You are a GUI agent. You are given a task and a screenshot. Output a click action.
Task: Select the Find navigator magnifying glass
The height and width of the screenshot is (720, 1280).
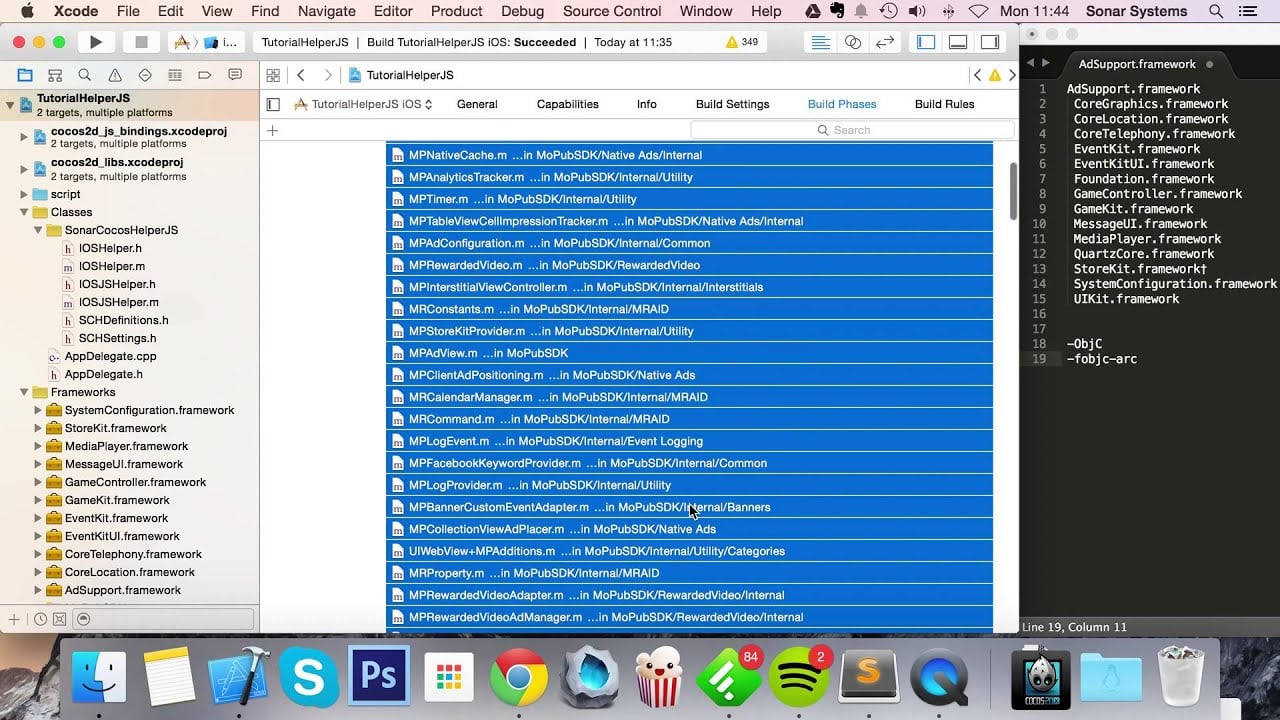84,74
